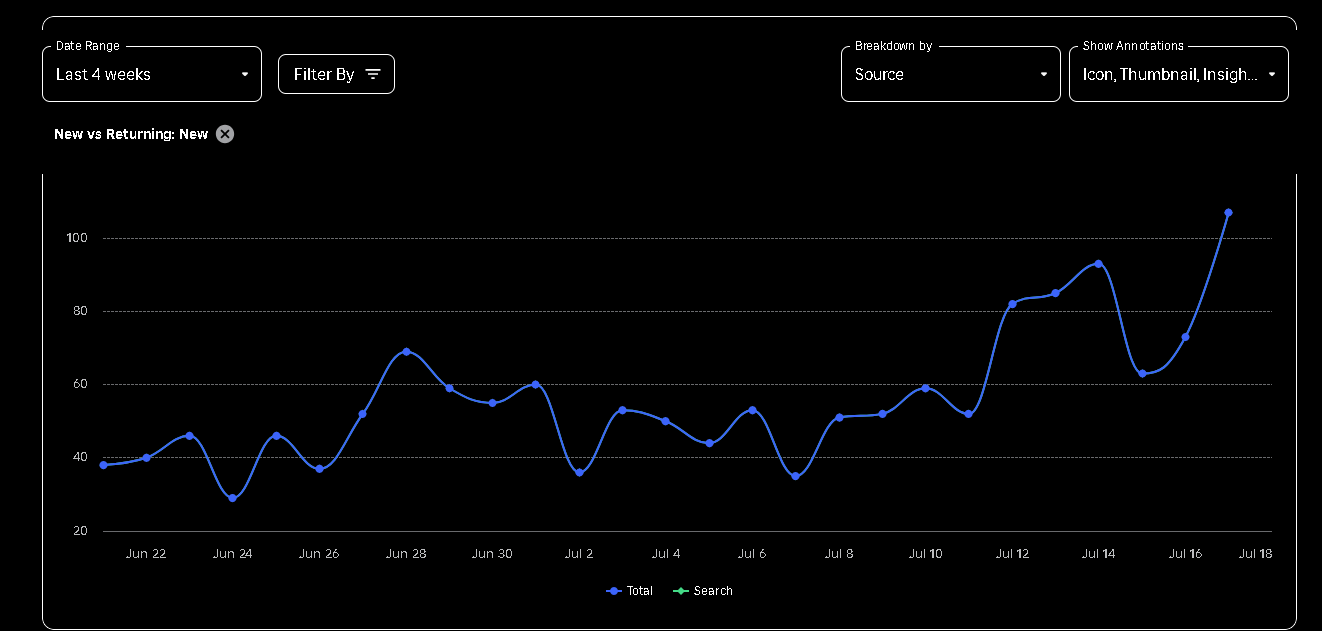The height and width of the screenshot is (631, 1322).
Task: Click the Filter By button
Action: pos(336,73)
